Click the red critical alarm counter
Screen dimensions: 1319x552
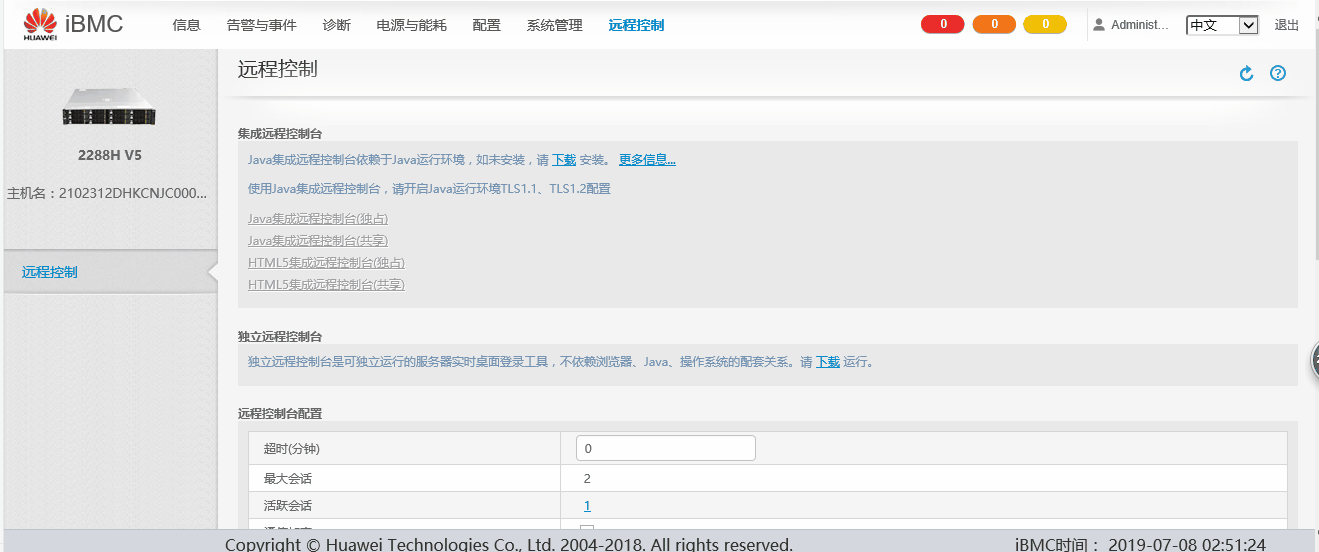click(942, 25)
